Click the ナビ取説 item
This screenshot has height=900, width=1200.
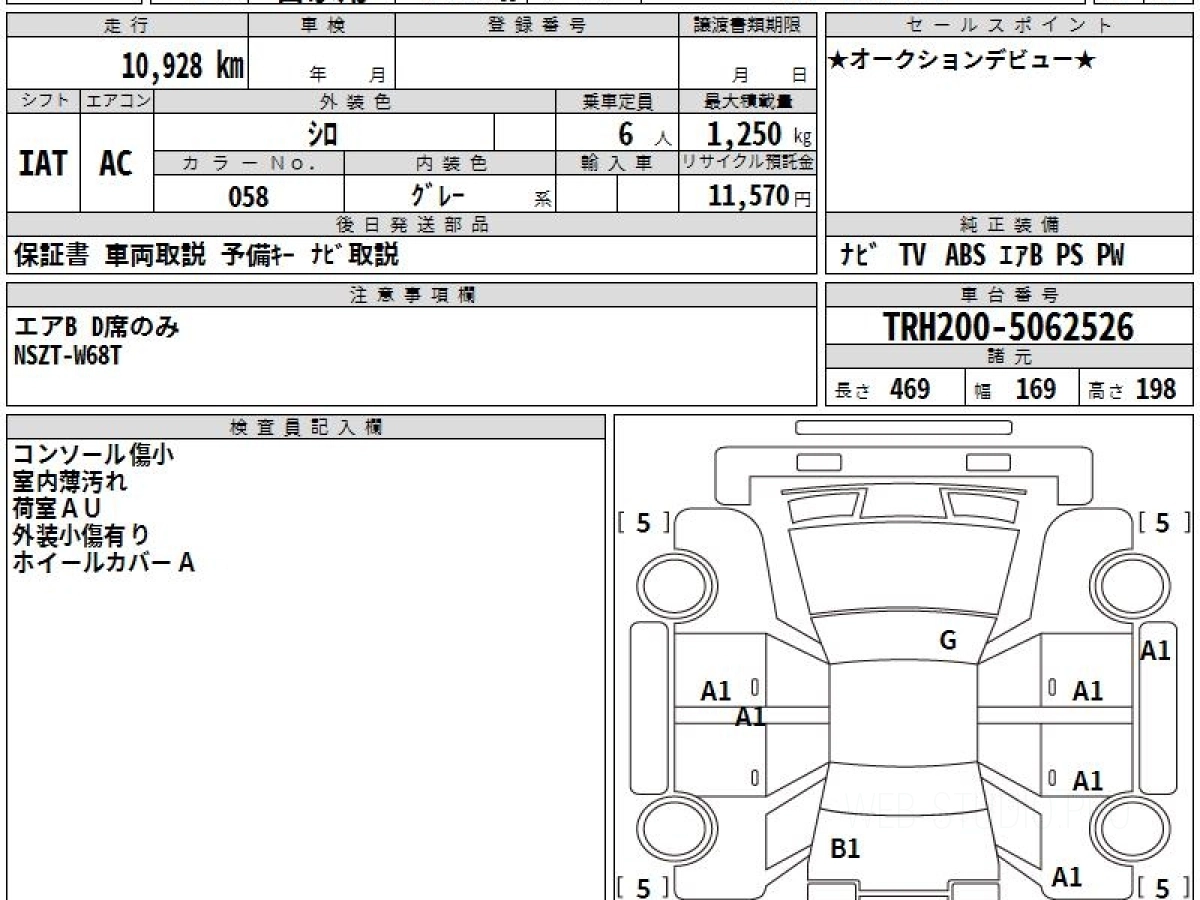coord(354,255)
